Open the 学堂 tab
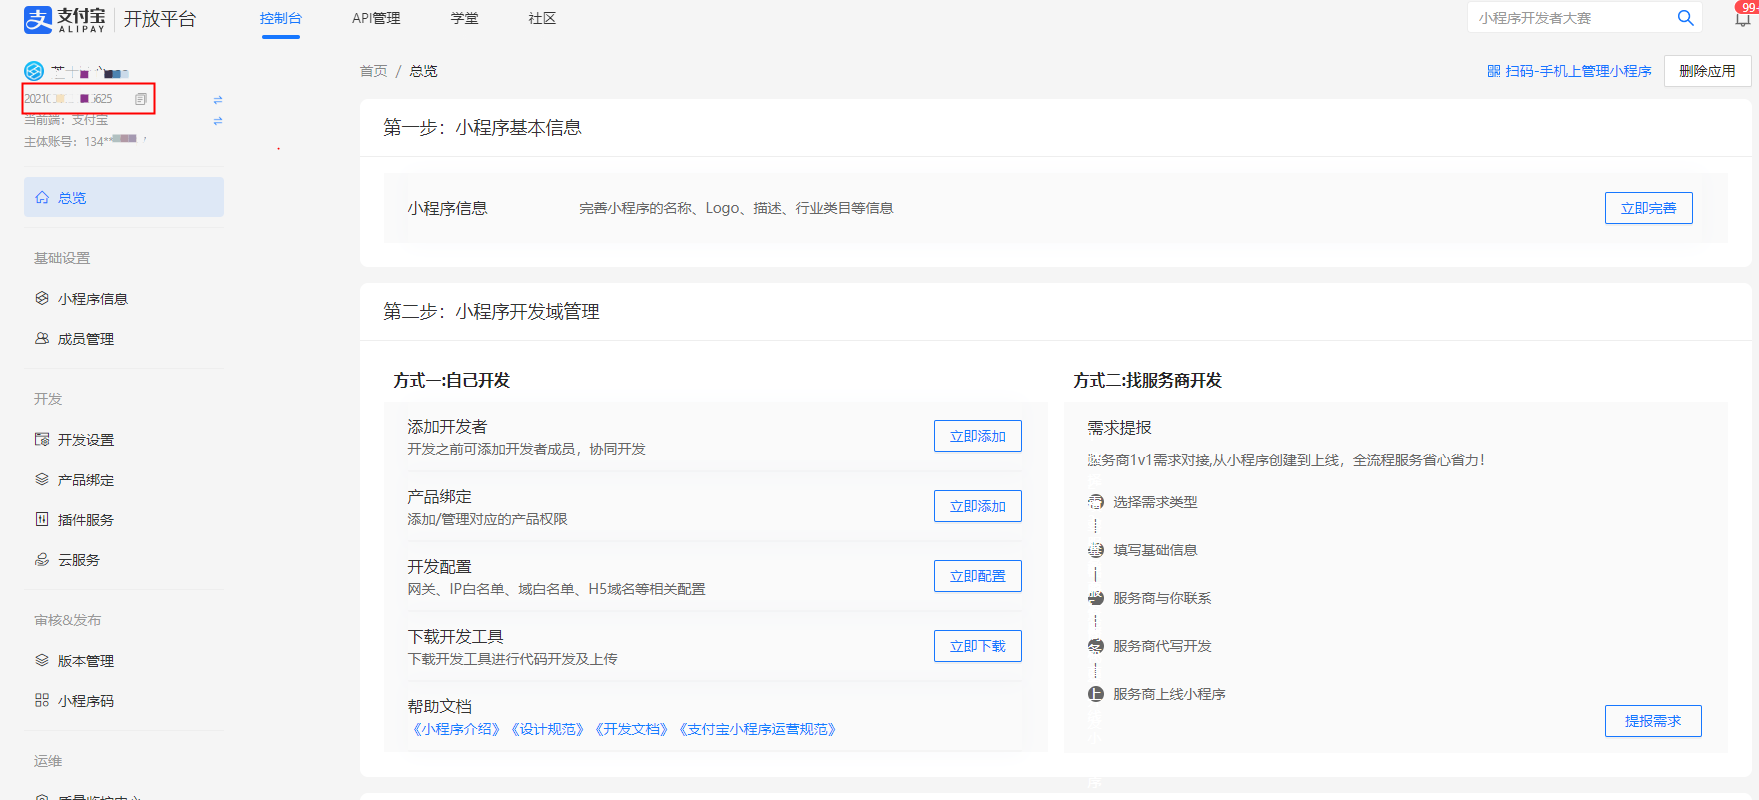 coord(464,18)
